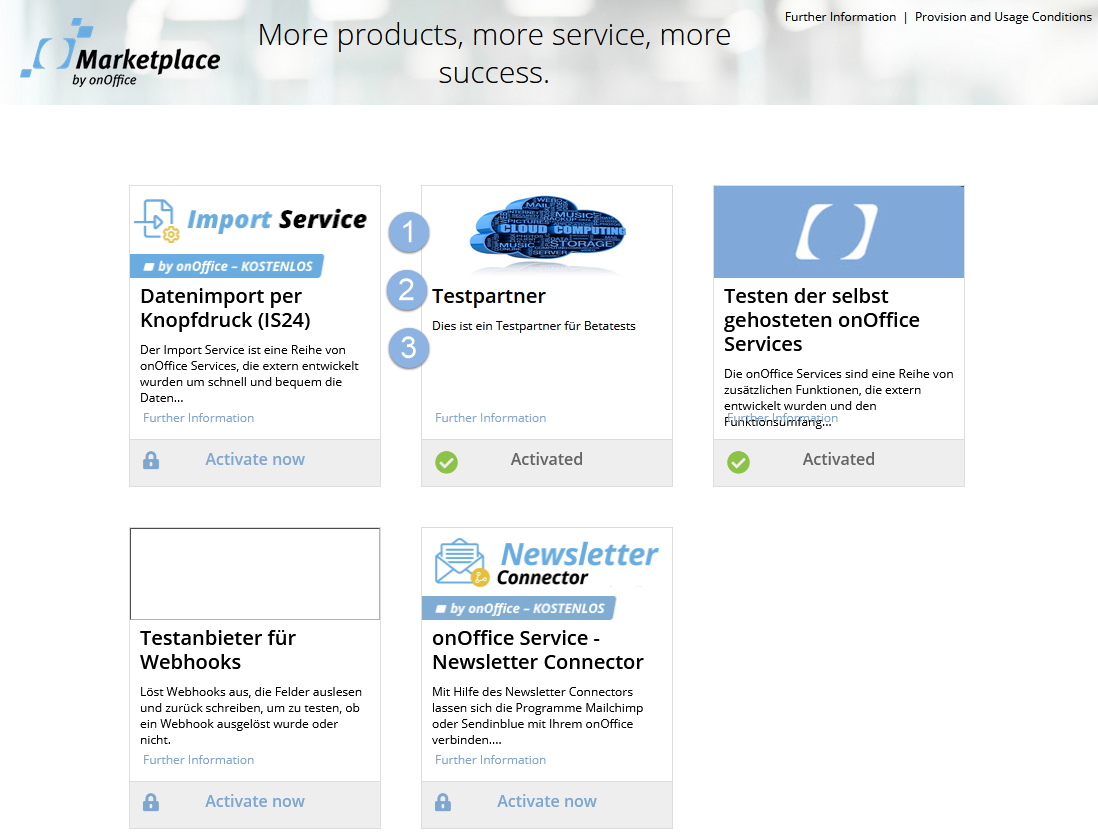
Task: Click the by onOffice KOSTENLOS badge on Import Service
Action: pos(227,266)
